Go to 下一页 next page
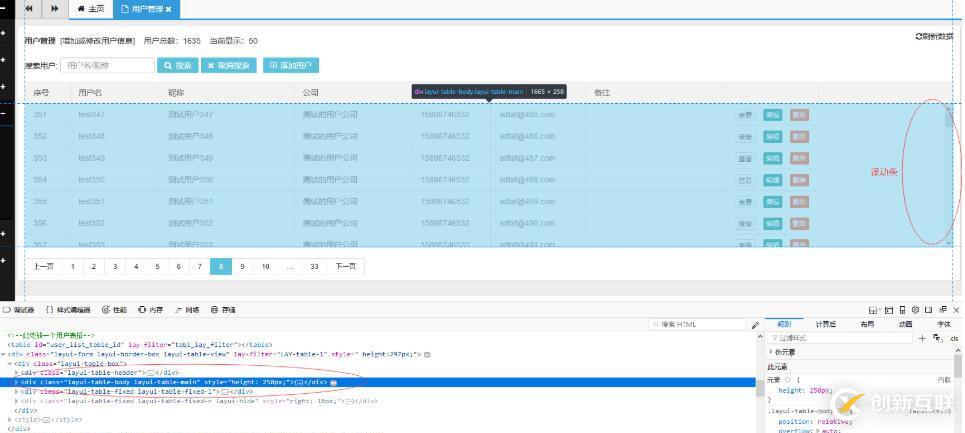This screenshot has width=965, height=433. pyautogui.click(x=345, y=266)
